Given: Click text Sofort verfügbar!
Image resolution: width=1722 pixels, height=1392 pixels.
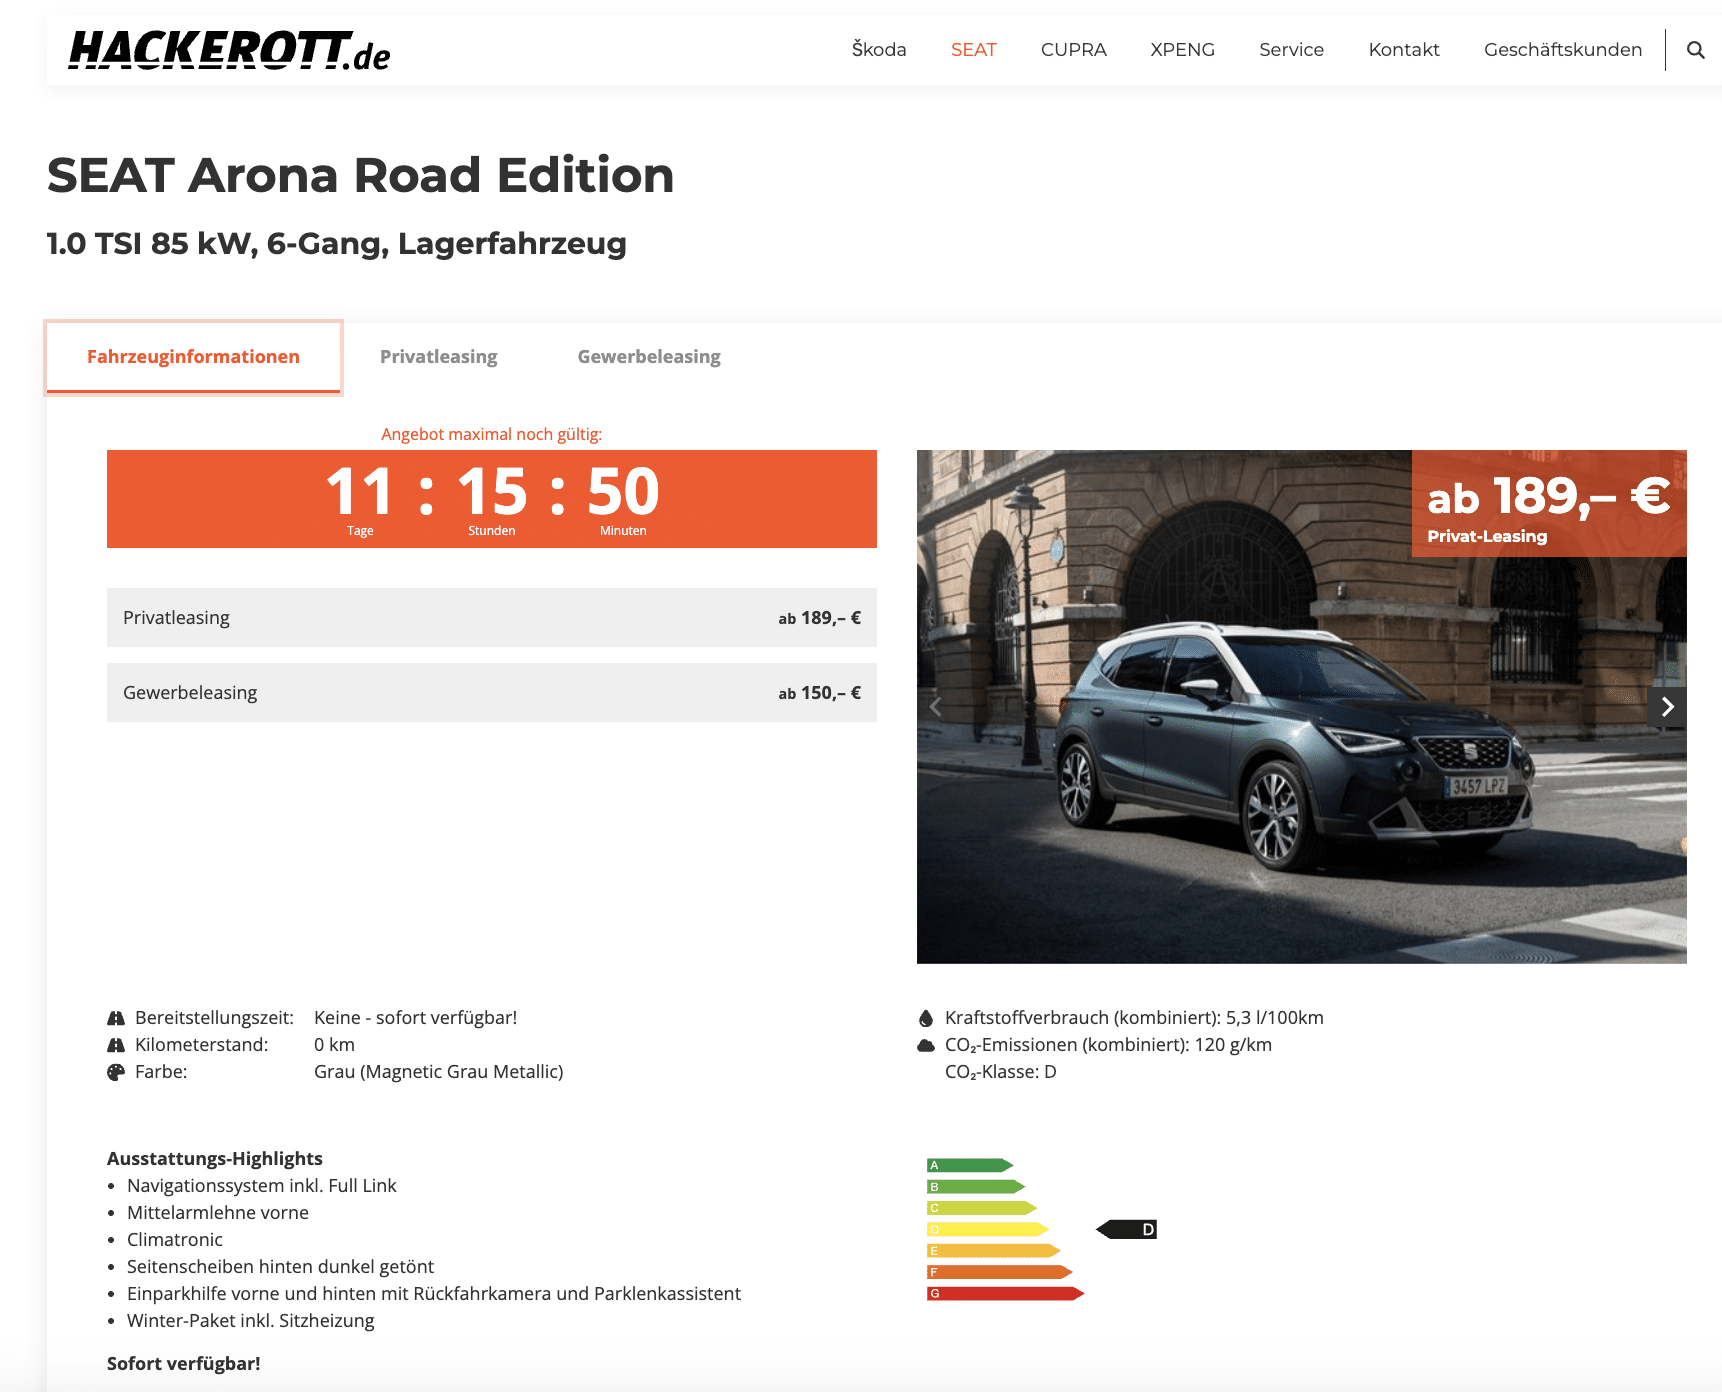Looking at the screenshot, I should [184, 1364].
